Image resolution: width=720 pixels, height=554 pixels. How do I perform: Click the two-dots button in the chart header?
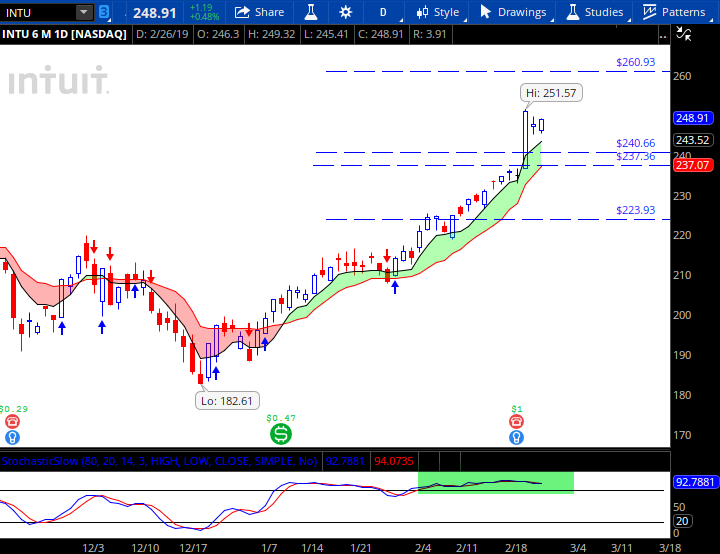click(663, 36)
